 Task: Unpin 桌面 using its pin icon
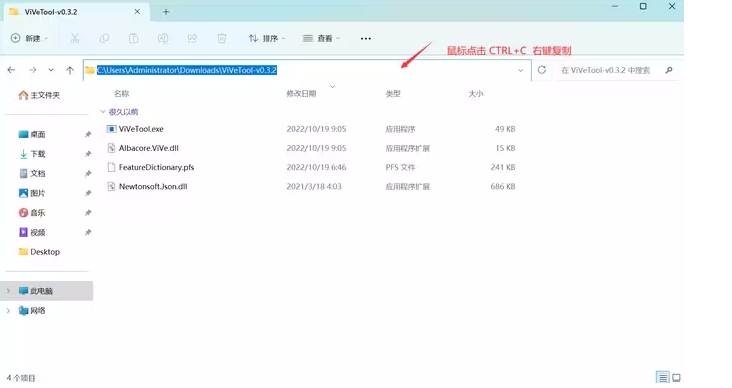tap(88, 134)
